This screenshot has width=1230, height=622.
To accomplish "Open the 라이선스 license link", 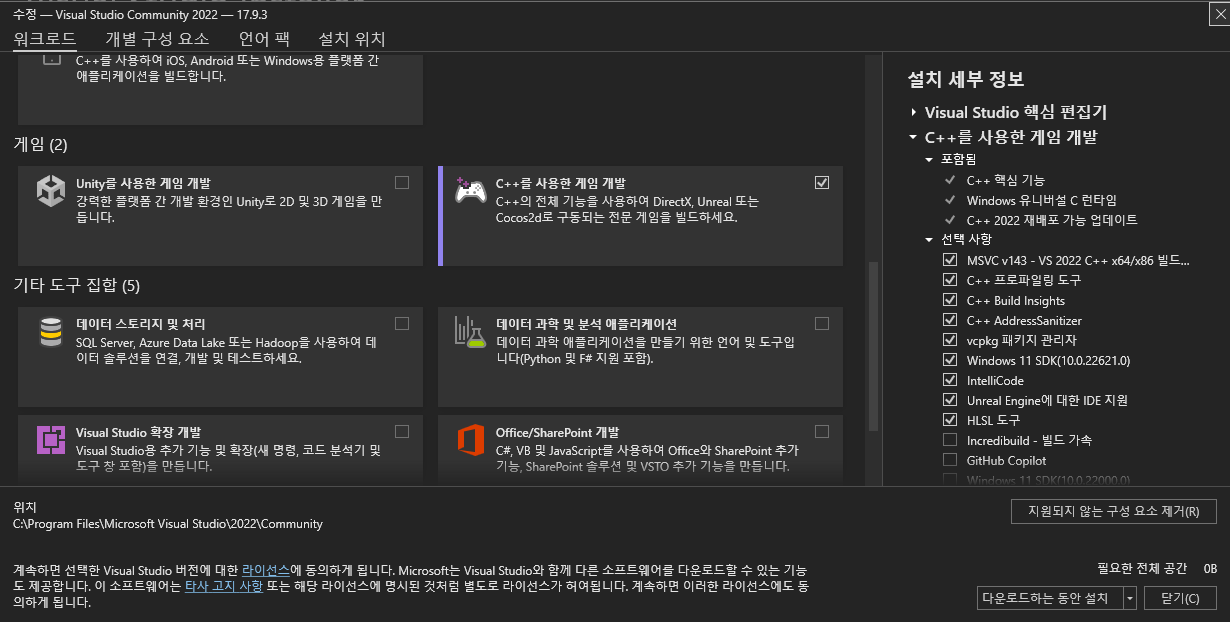I will pyautogui.click(x=265, y=569).
